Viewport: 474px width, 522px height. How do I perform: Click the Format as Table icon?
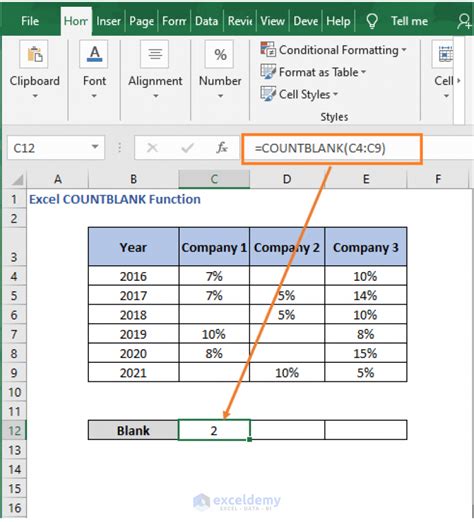tap(268, 72)
